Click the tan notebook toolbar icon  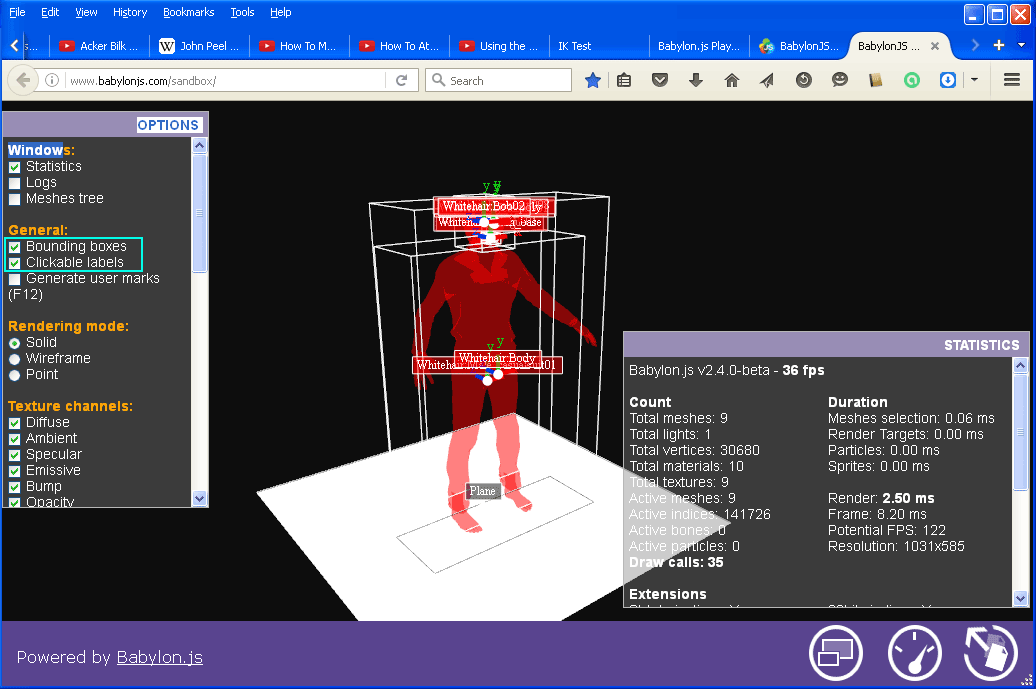tap(875, 81)
